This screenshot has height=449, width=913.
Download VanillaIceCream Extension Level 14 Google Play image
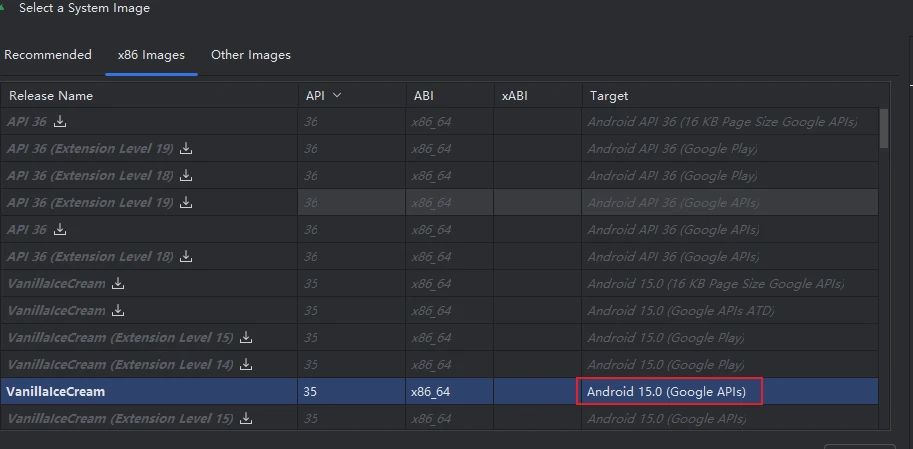tap(246, 365)
